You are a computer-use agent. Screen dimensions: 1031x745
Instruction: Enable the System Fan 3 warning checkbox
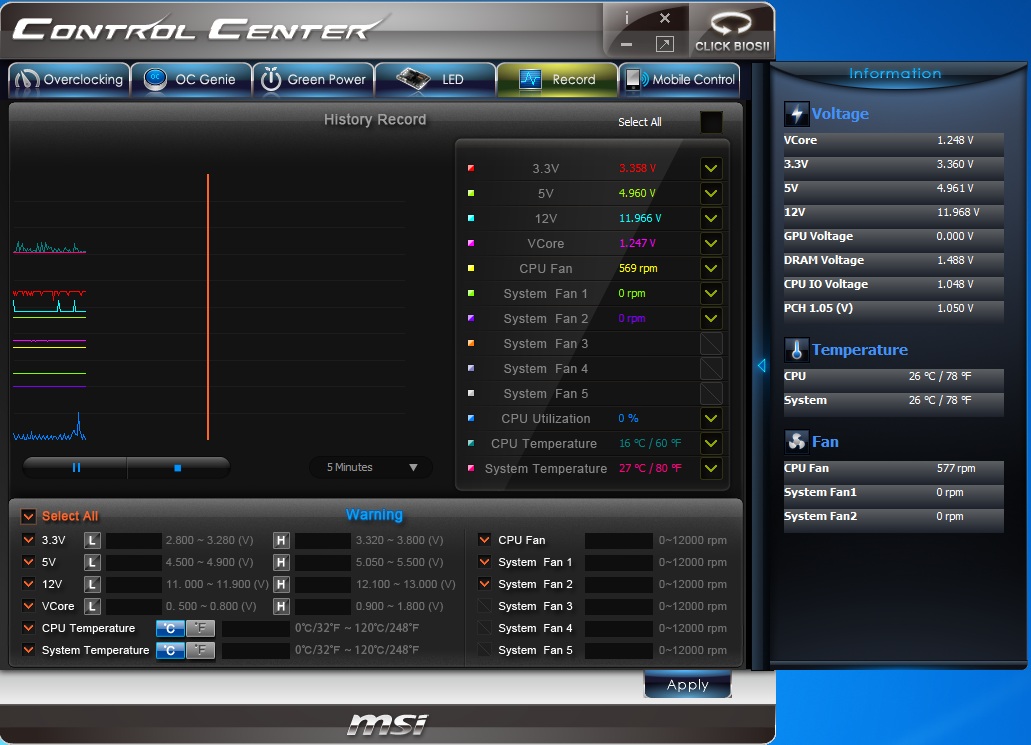pyautogui.click(x=485, y=606)
